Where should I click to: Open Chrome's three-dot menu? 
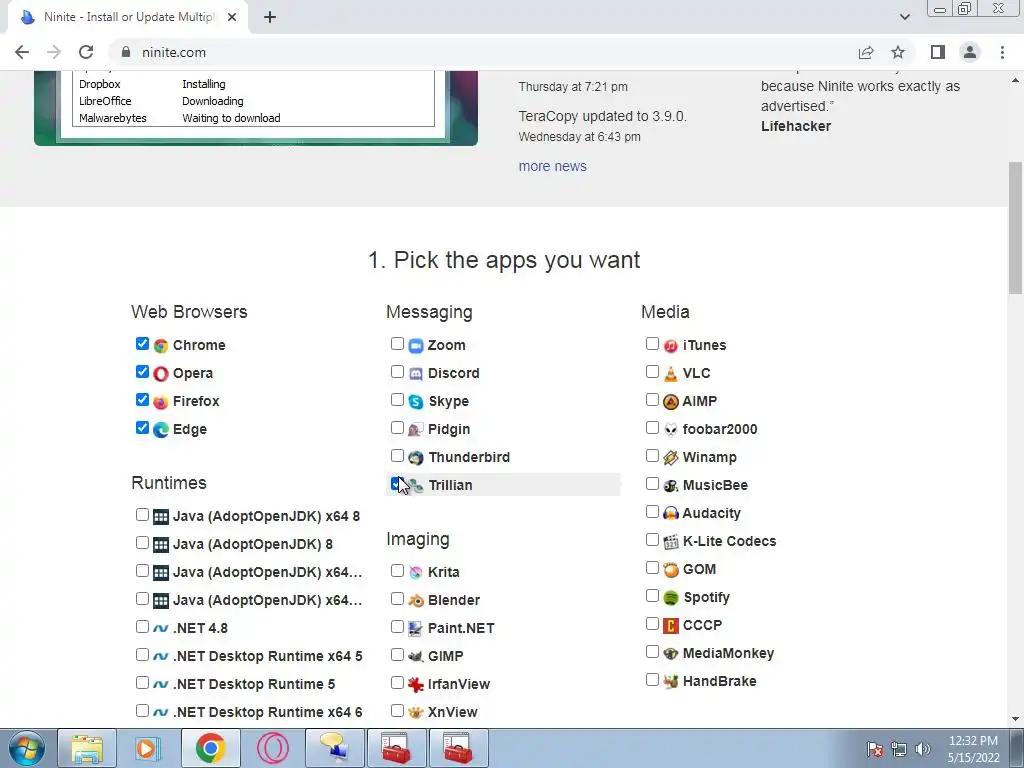point(1002,52)
